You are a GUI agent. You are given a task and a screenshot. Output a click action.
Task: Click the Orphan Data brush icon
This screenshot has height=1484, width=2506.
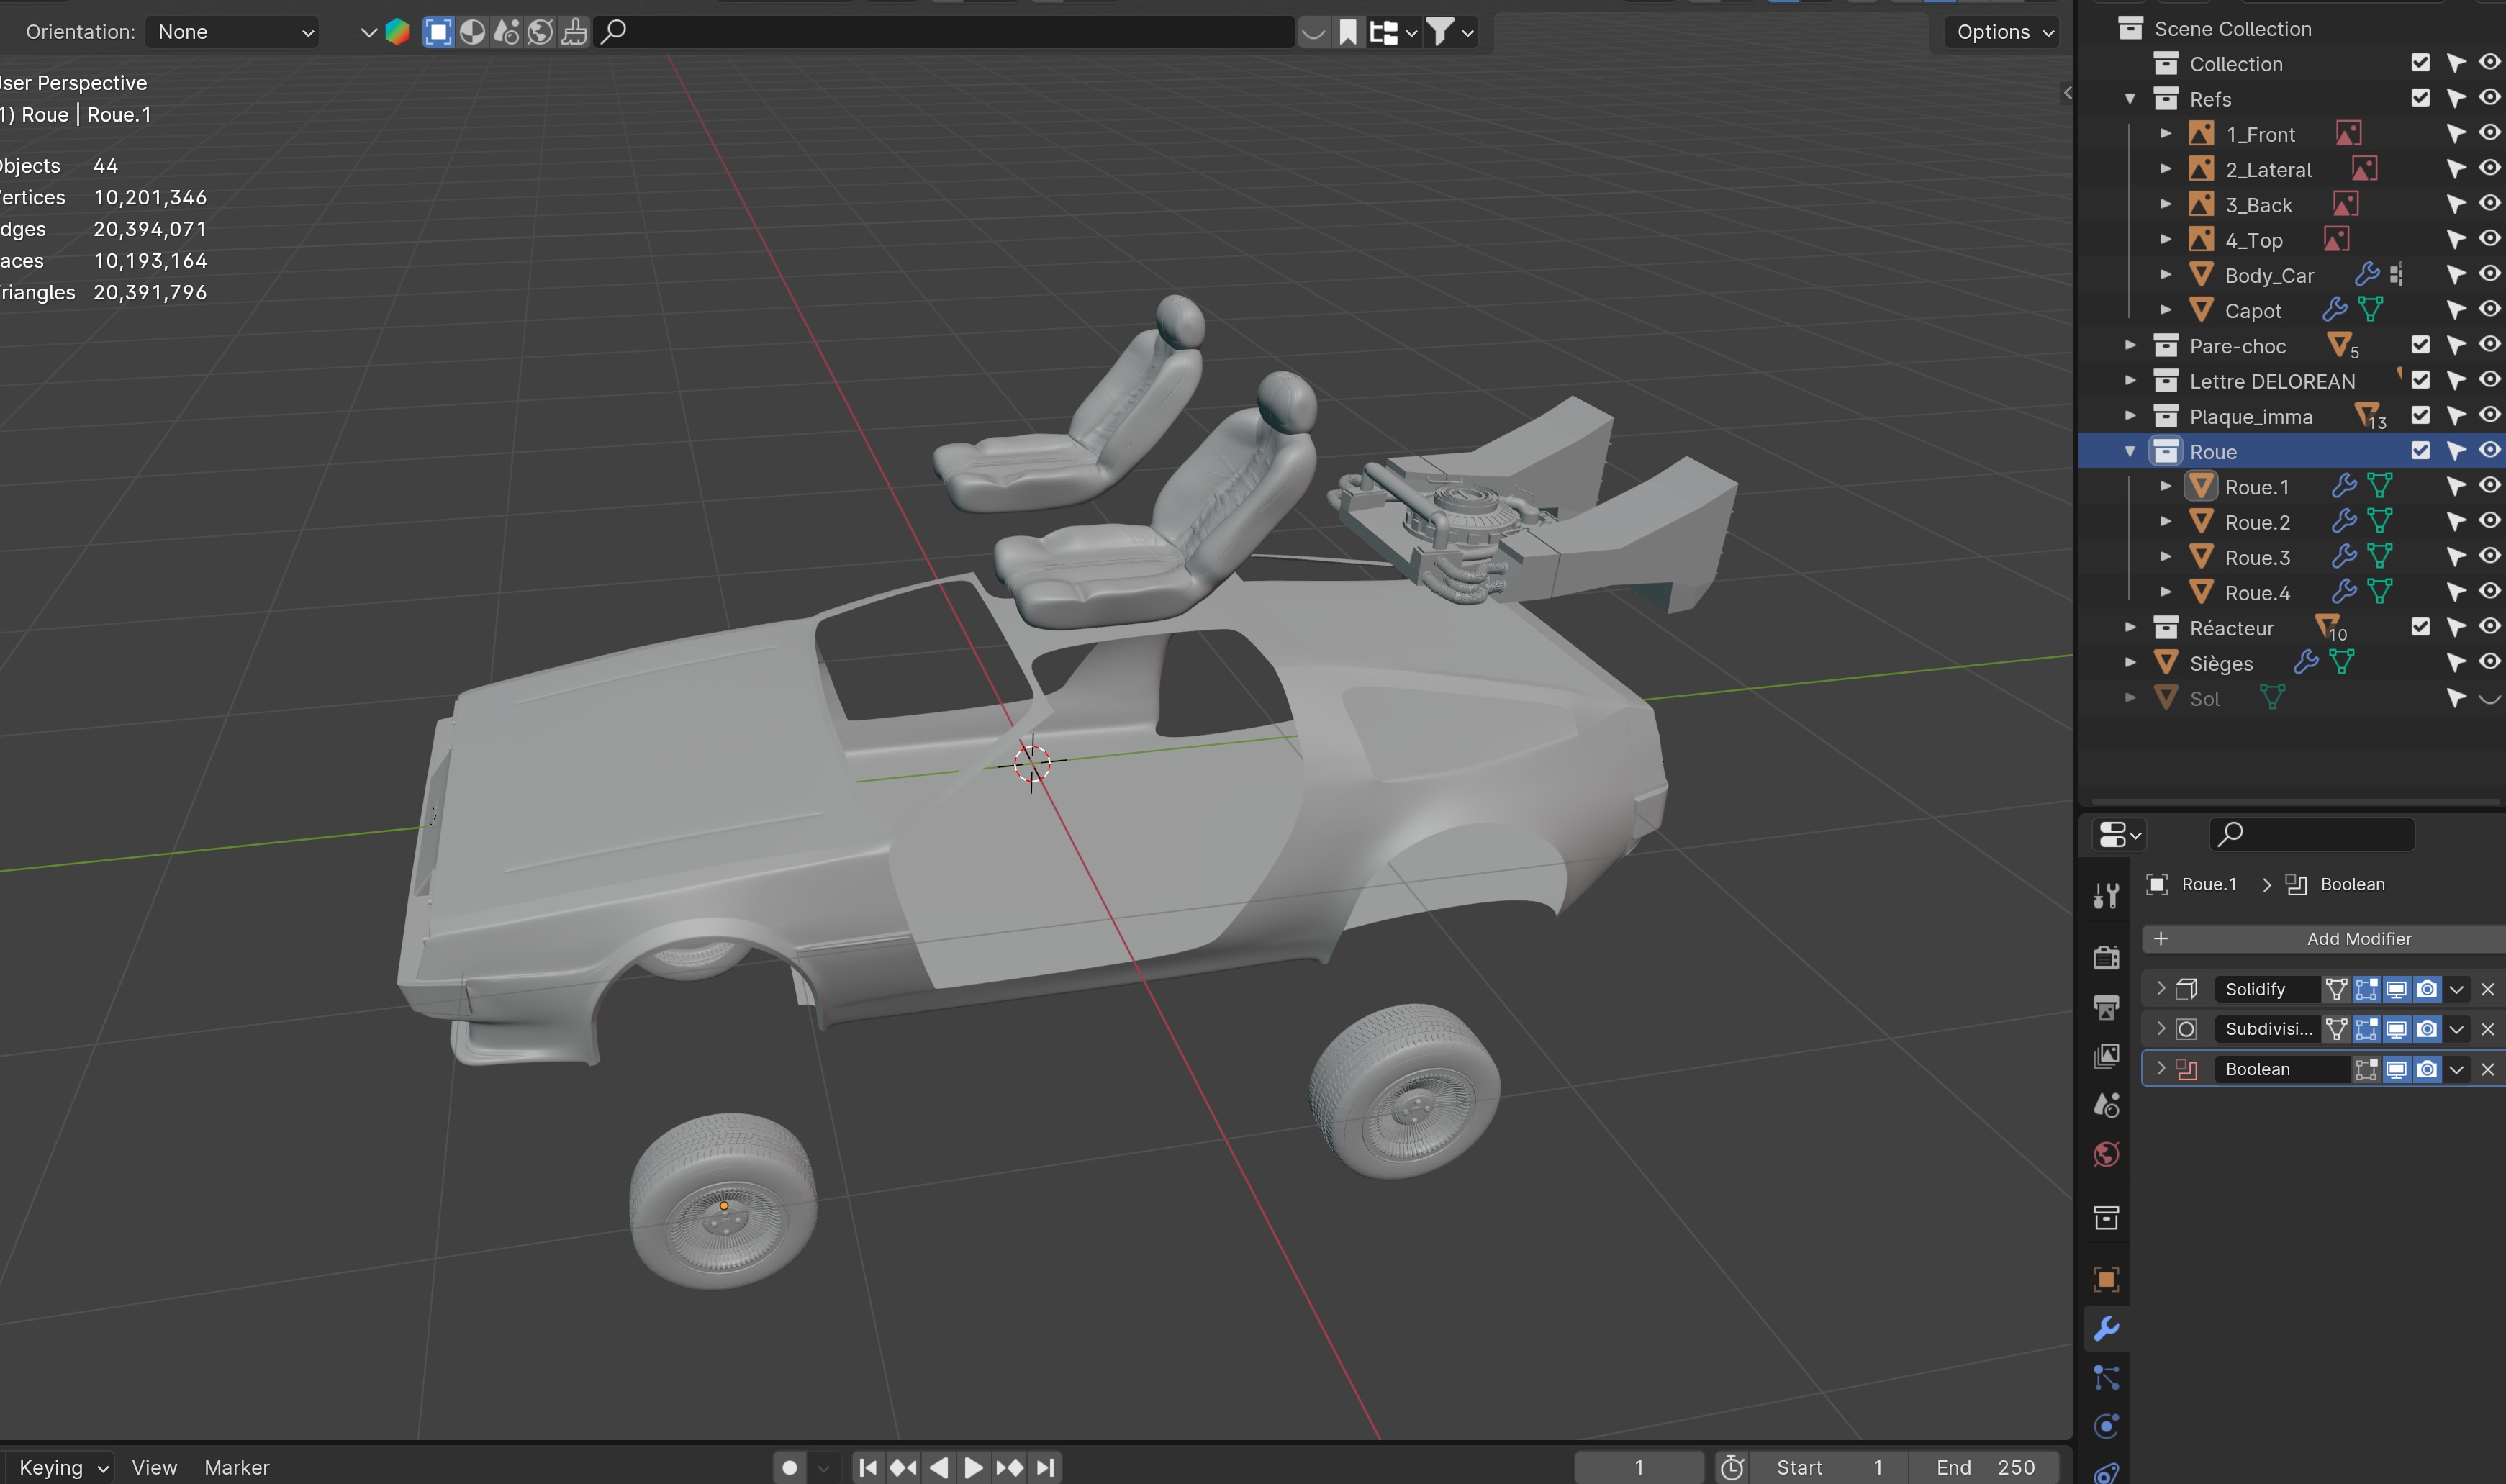pos(575,32)
